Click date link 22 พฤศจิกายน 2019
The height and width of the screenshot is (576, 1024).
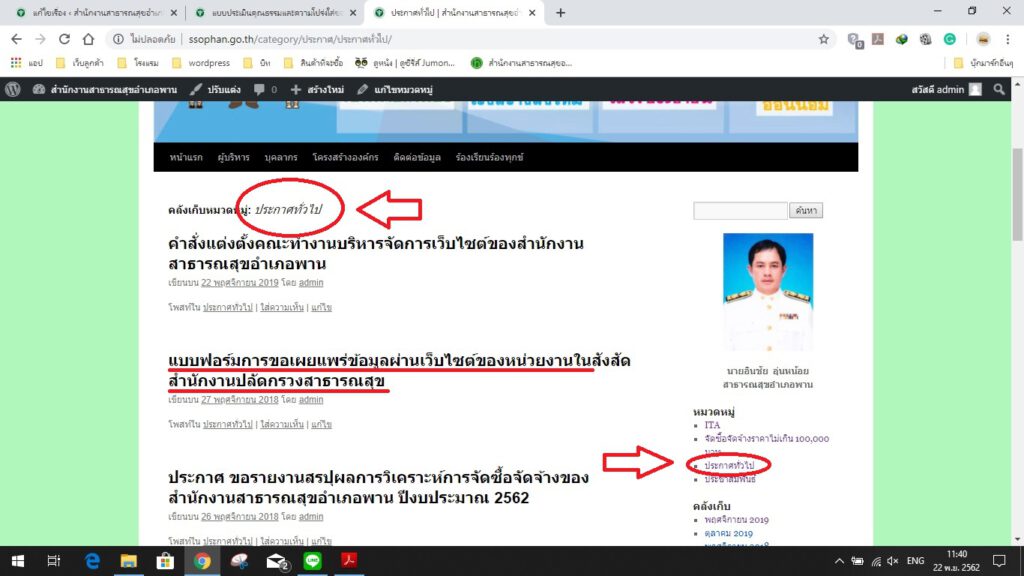coord(240,283)
